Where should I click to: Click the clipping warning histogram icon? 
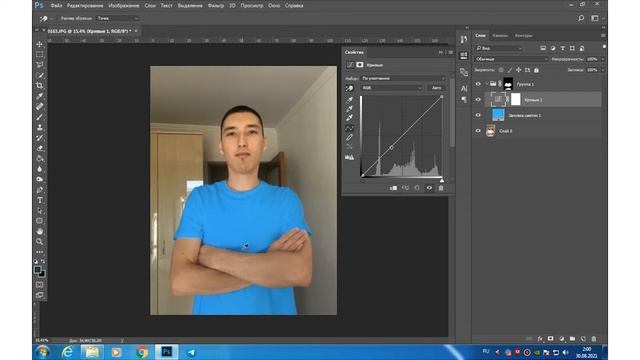click(x=349, y=157)
